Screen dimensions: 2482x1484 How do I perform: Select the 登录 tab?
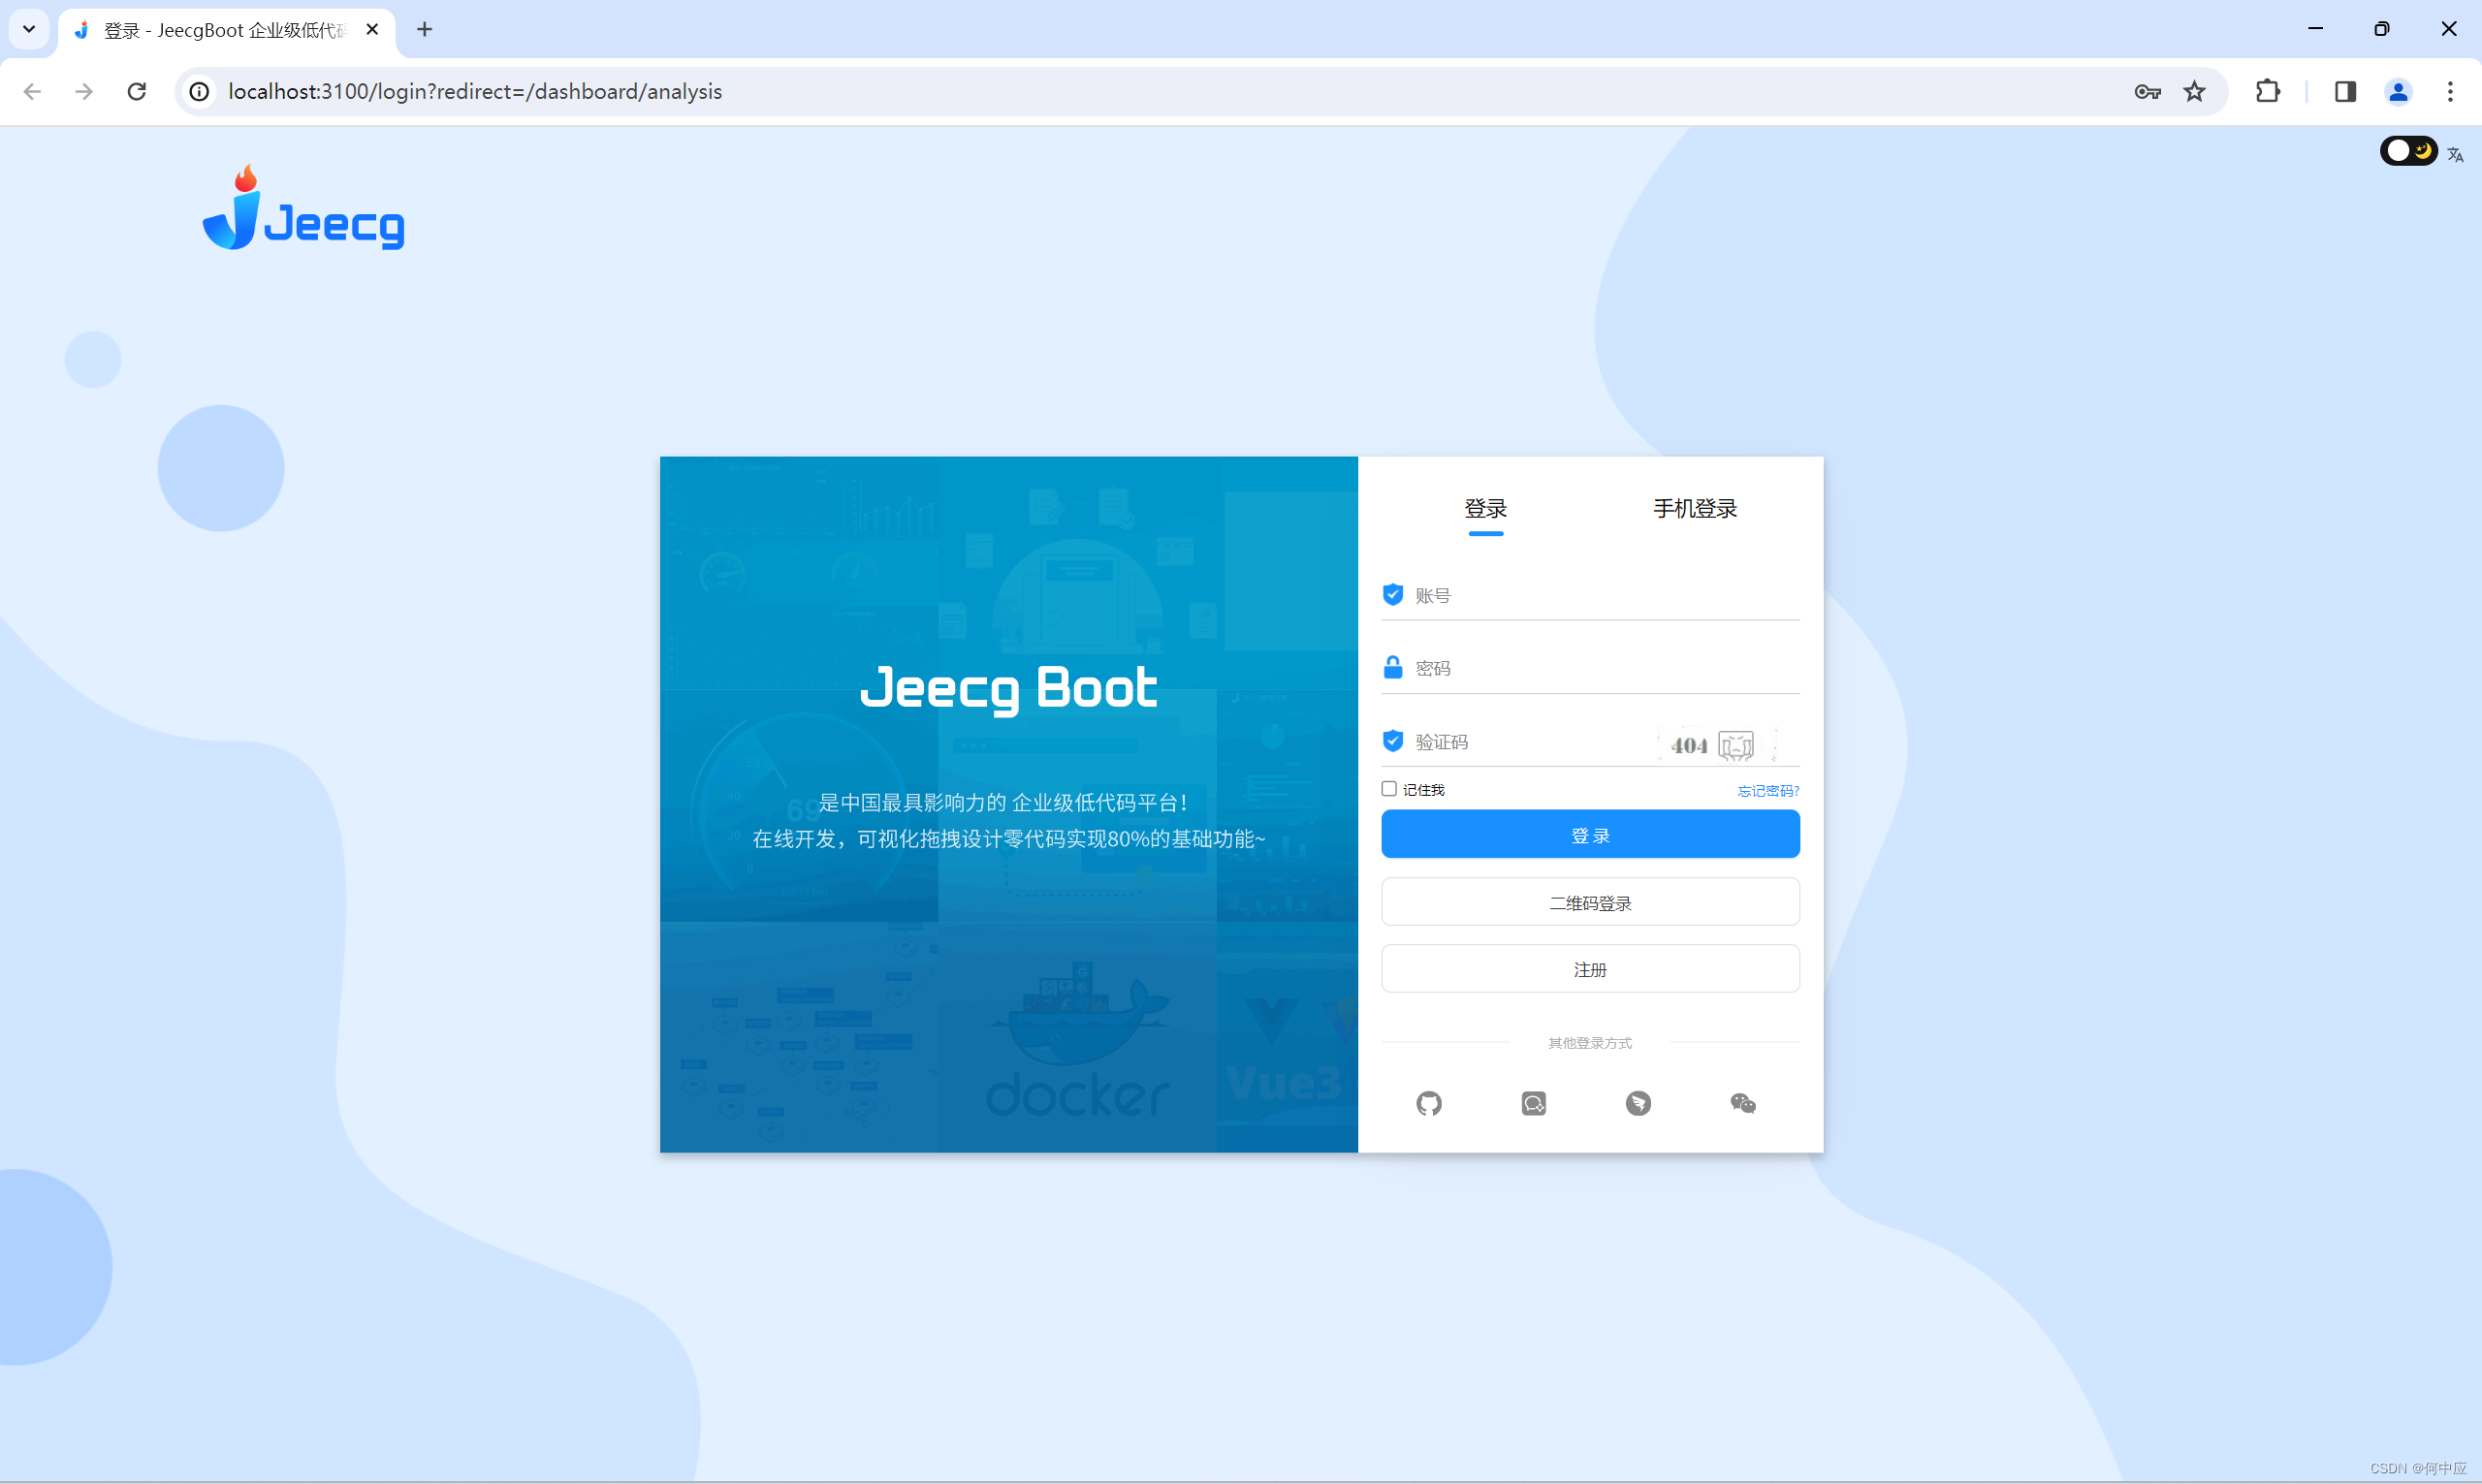(x=1486, y=508)
